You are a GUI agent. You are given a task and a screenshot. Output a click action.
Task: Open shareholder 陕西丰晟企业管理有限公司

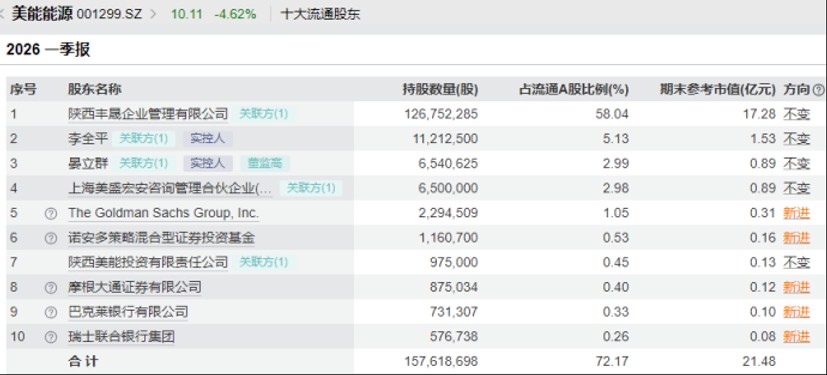148,114
